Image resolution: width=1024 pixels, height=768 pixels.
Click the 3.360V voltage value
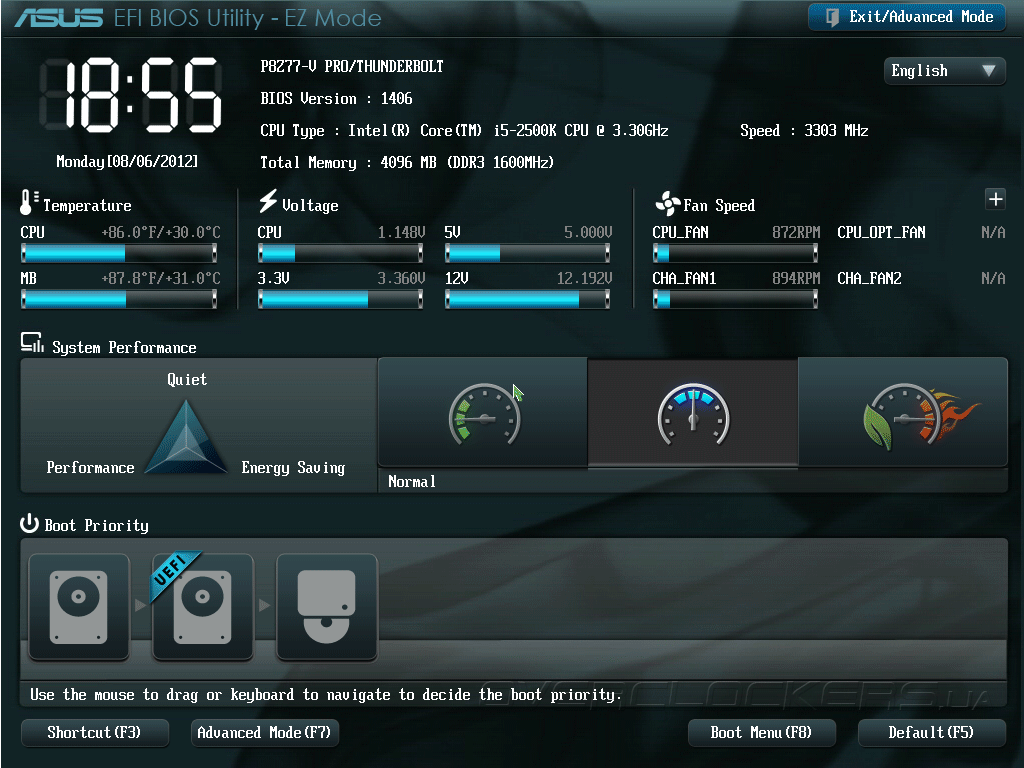(401, 279)
